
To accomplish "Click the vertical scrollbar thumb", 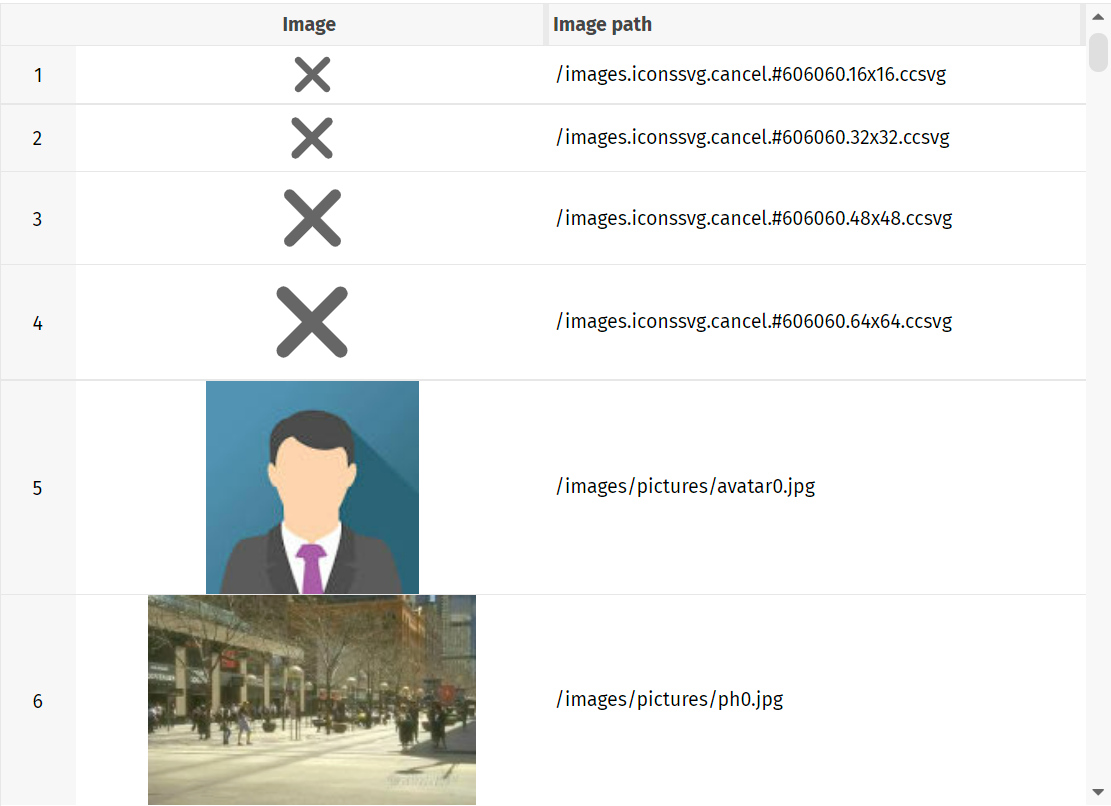I will (1098, 52).
